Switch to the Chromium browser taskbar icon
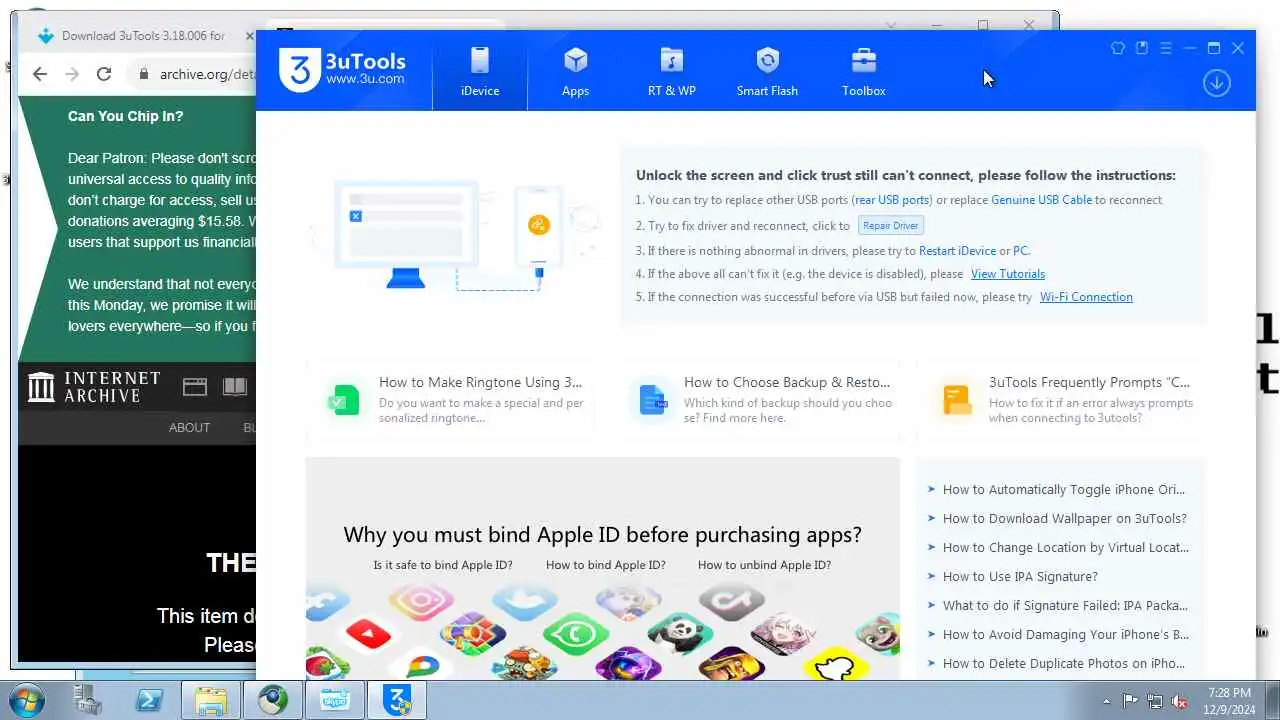Viewport: 1280px width, 720px height. point(272,700)
